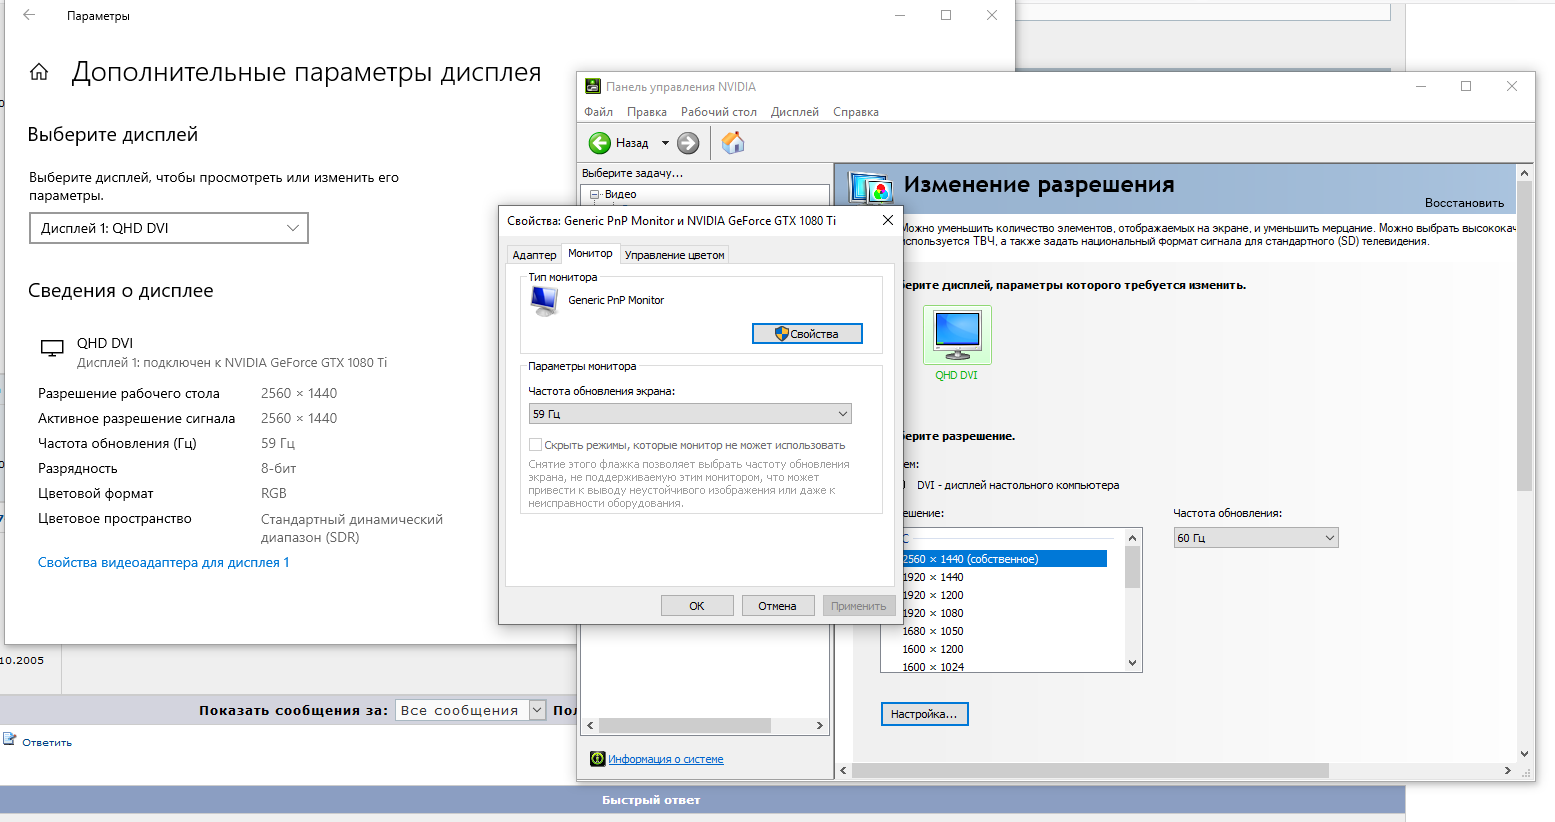Image resolution: width=1555 pixels, height=822 pixels.
Task: Click the NVIDIA logo in the title bar
Action: [x=593, y=86]
